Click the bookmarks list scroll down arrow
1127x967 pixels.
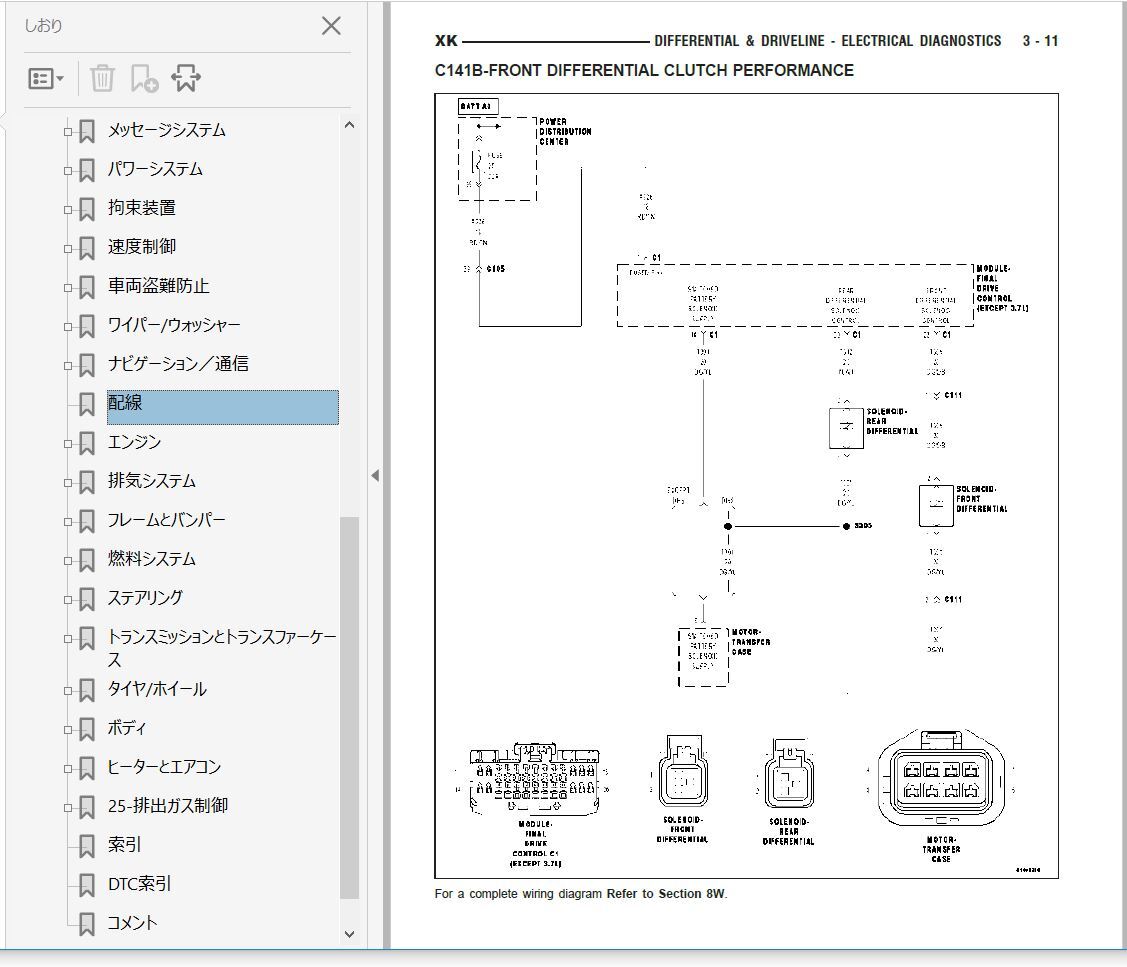click(349, 934)
